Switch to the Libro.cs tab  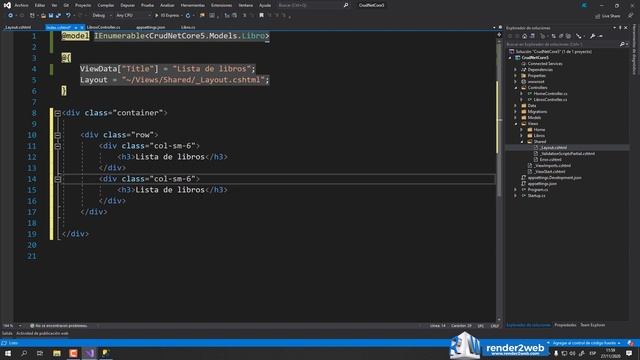click(188, 27)
